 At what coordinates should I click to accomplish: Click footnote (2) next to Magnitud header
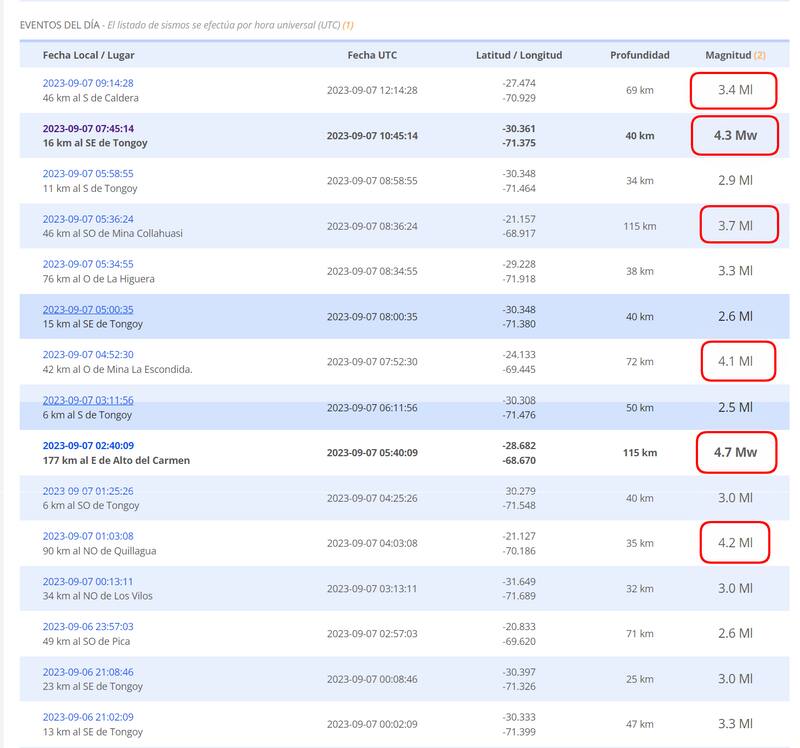click(x=760, y=55)
